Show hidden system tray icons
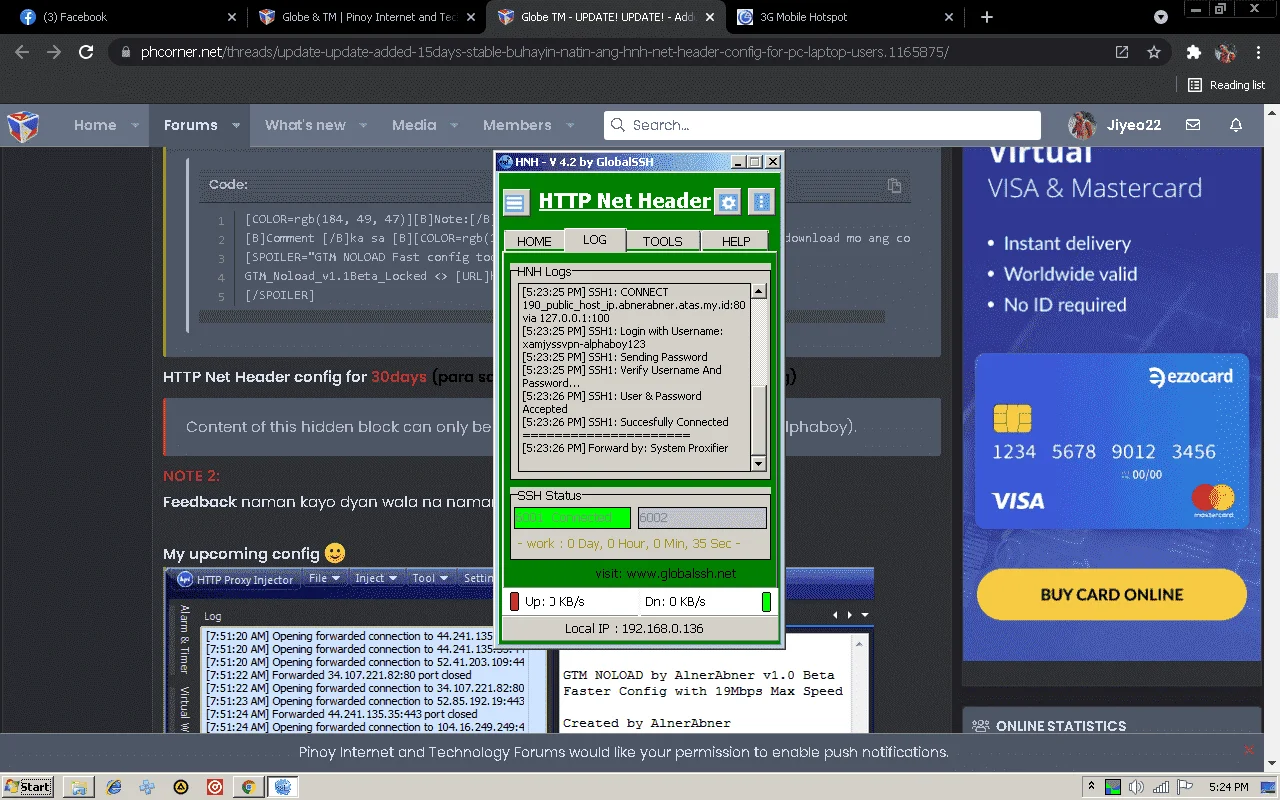This screenshot has height=800, width=1280. (1092, 787)
